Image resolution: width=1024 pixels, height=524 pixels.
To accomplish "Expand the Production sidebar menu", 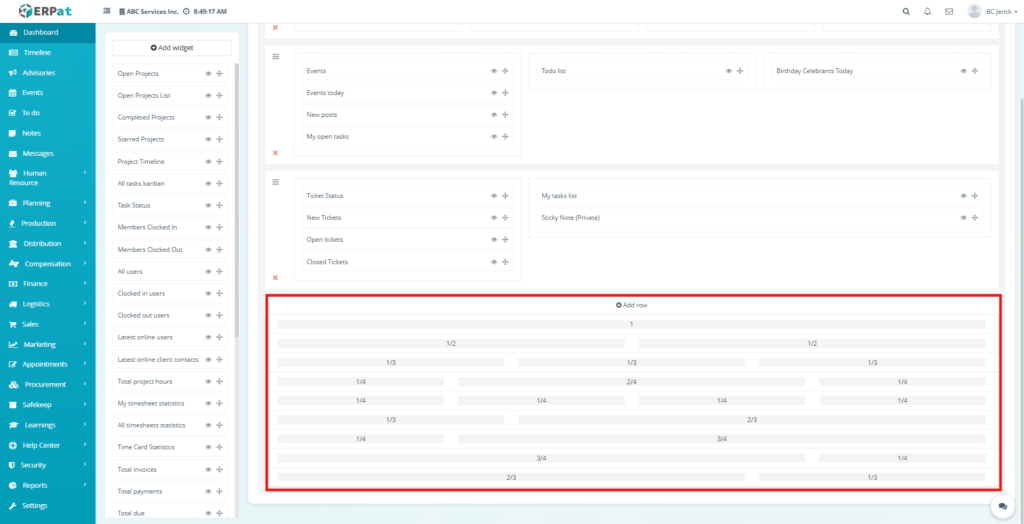I will [48, 223].
